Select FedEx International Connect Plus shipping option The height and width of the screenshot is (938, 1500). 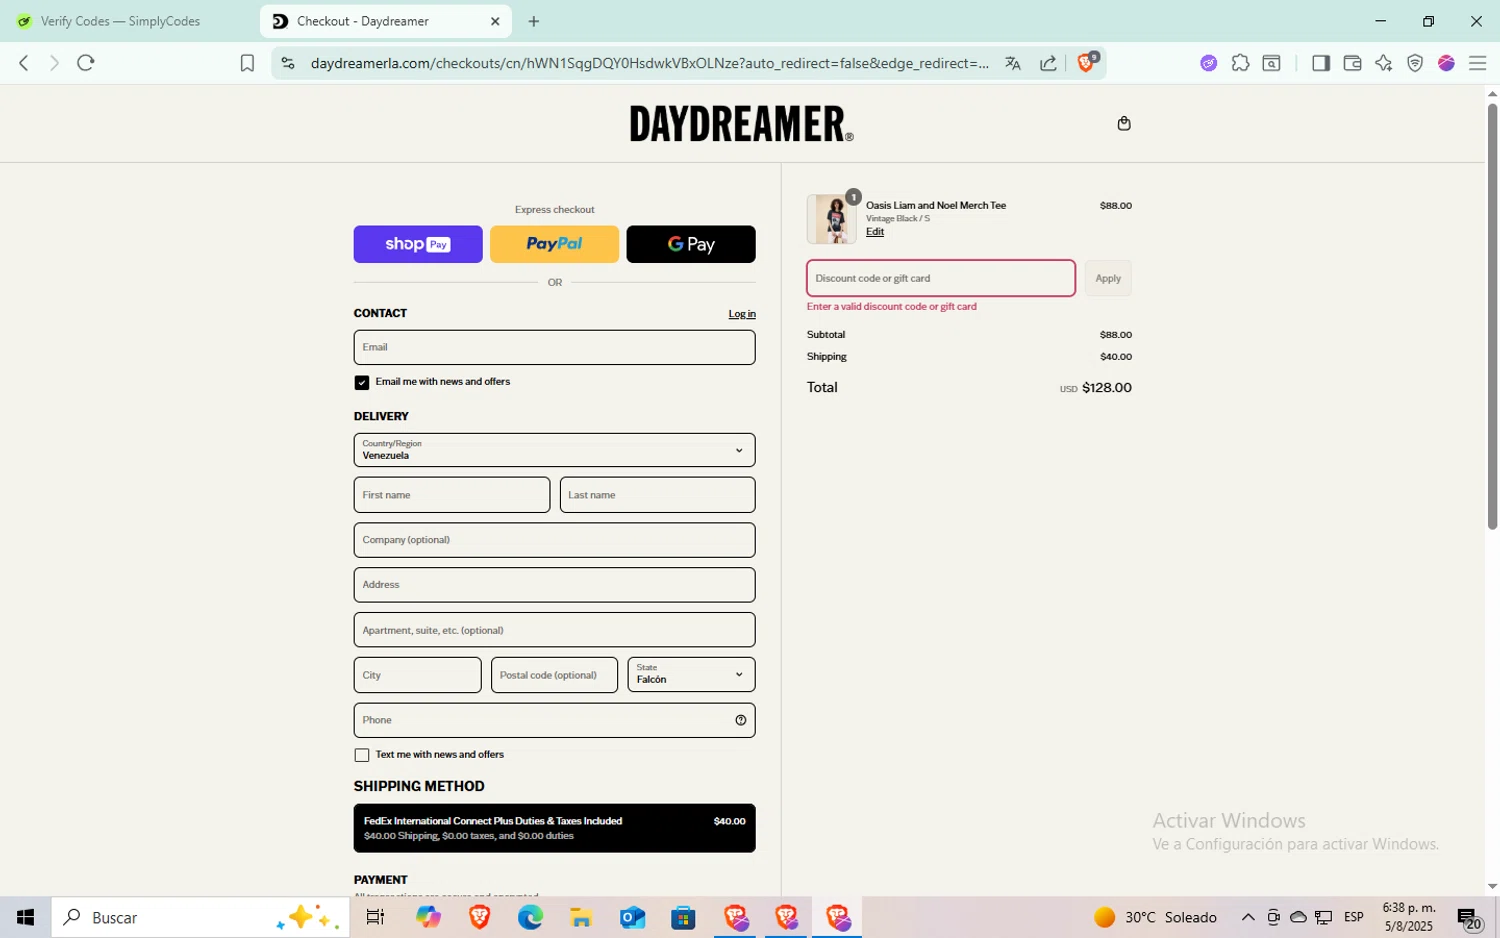click(554, 828)
